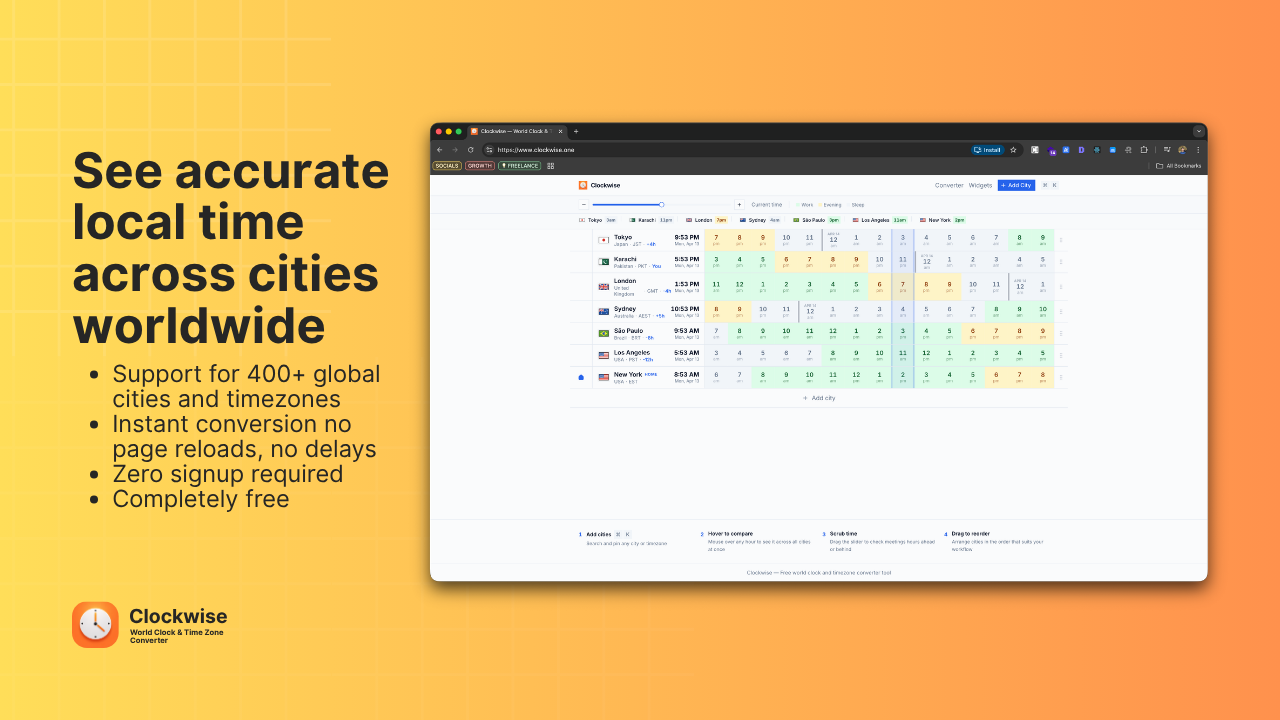Click 5:53 AM time in Los Angeles row
1280x720 pixels.
pyautogui.click(x=686, y=352)
